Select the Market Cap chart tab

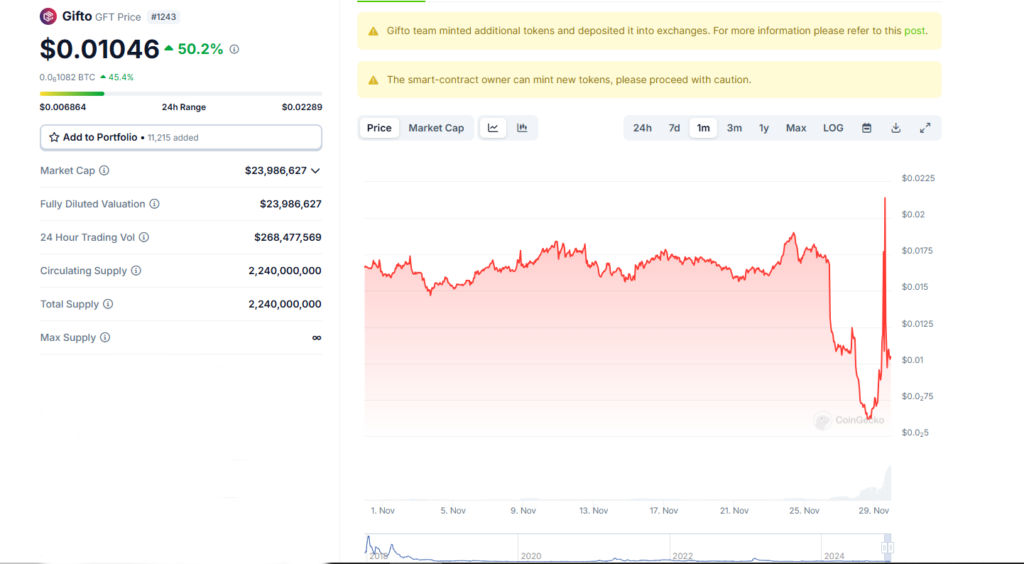pos(436,128)
